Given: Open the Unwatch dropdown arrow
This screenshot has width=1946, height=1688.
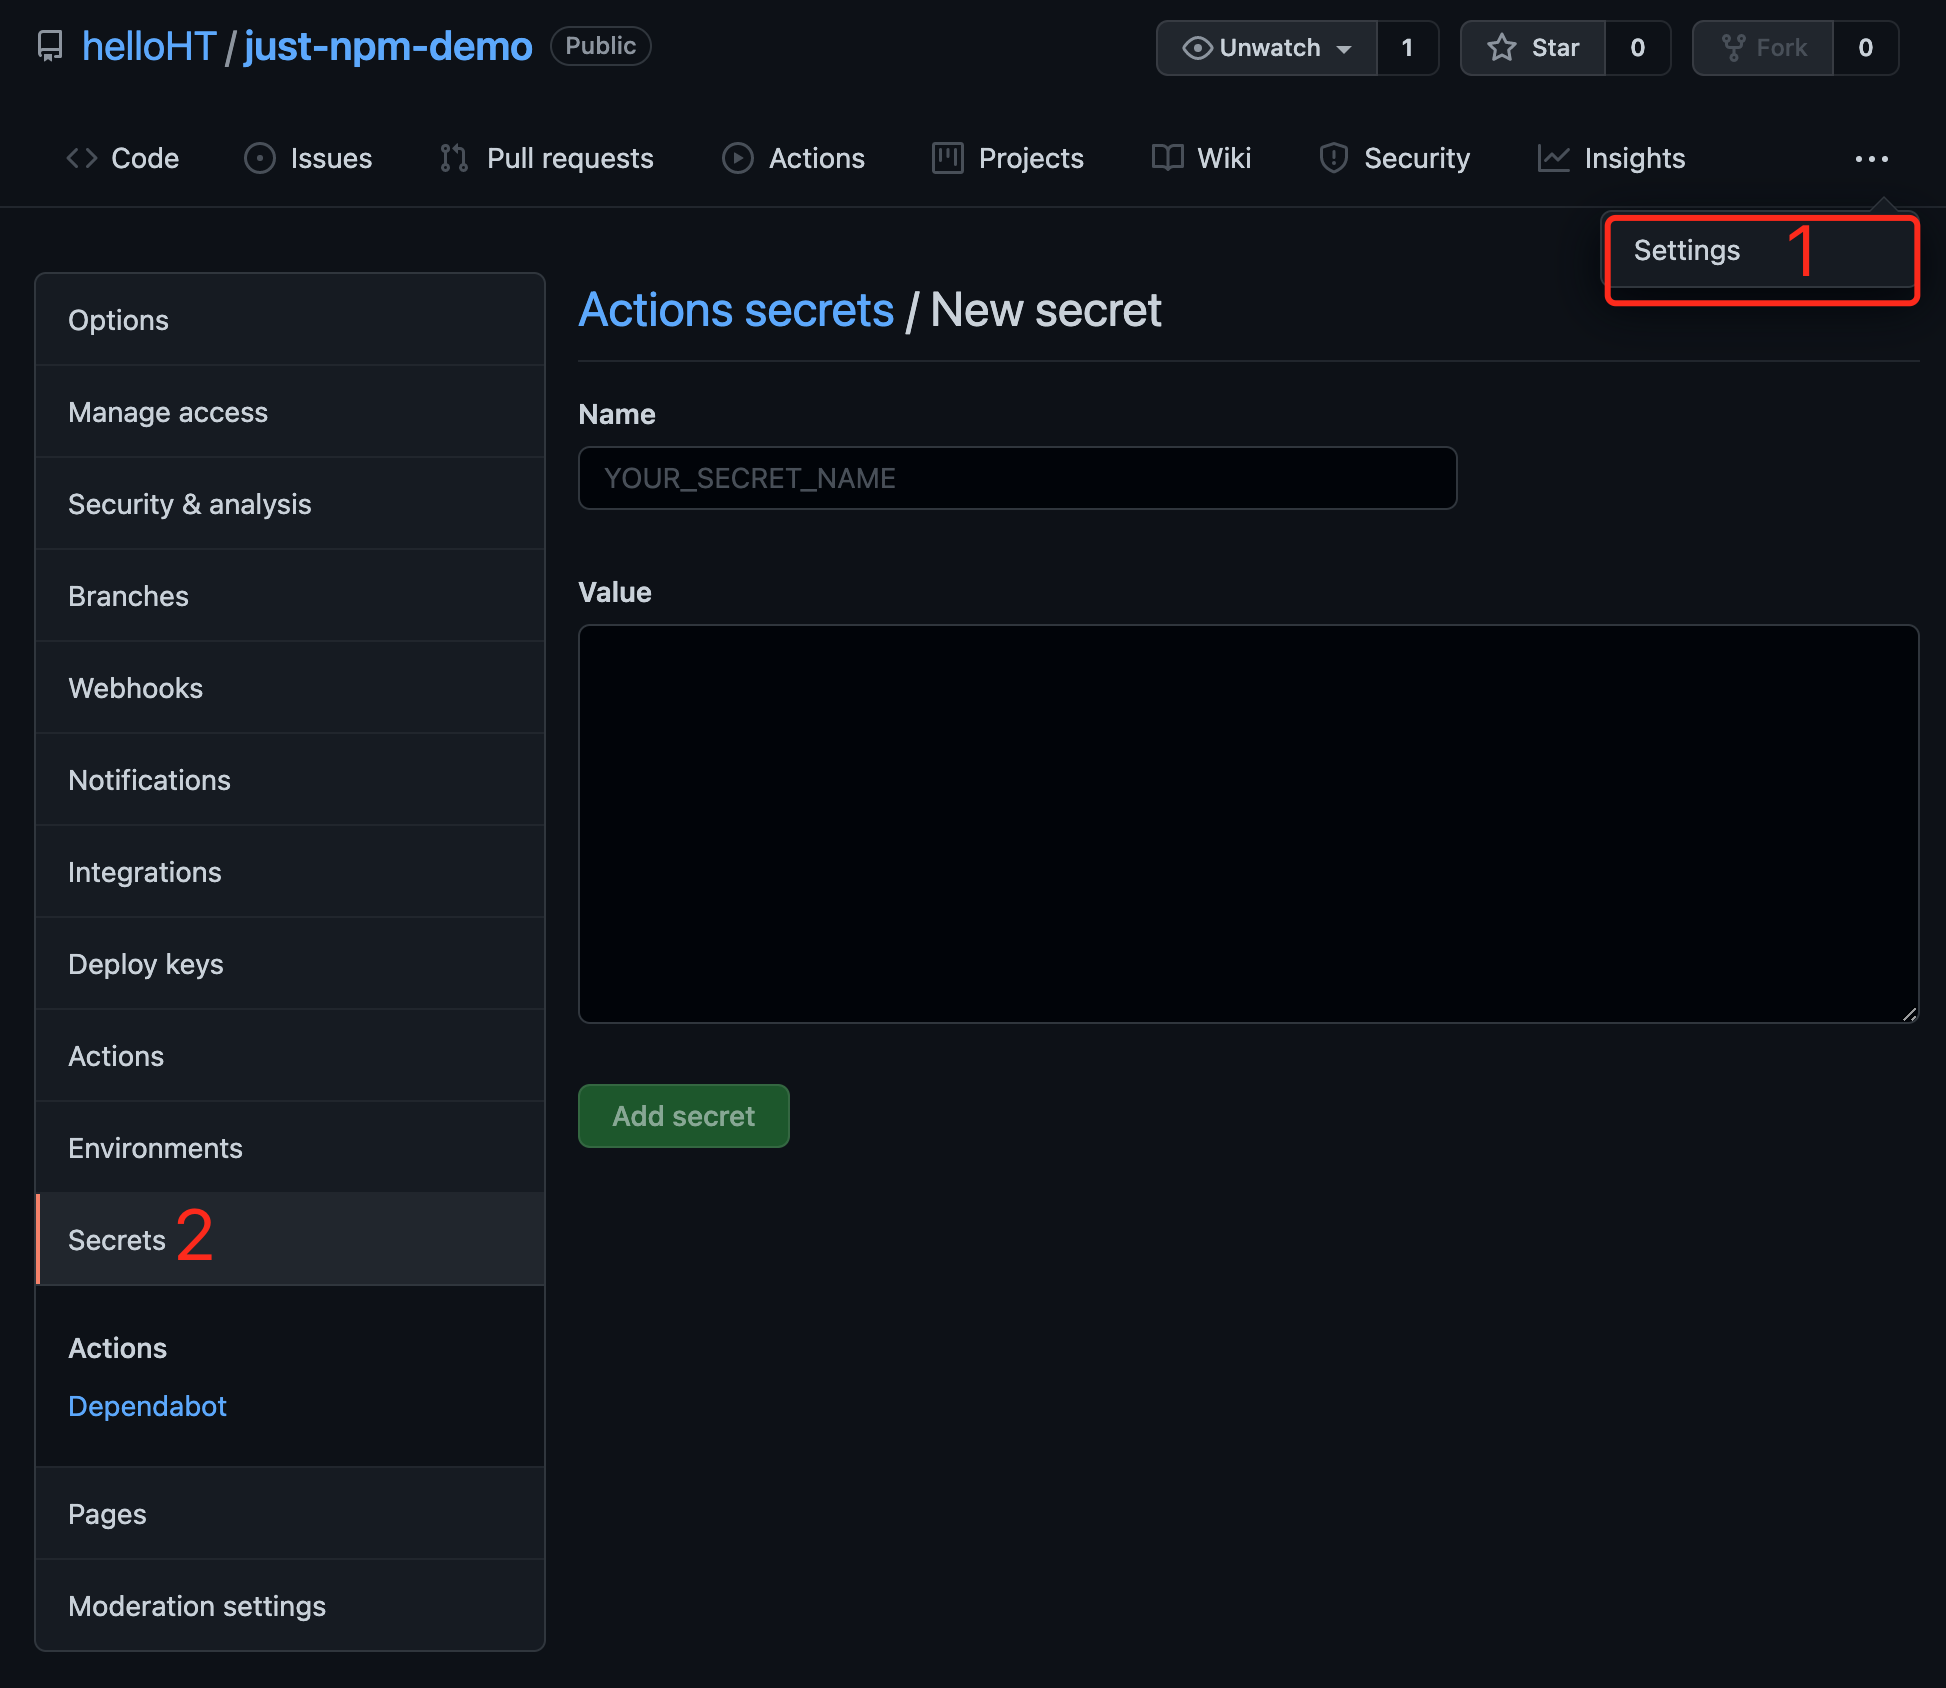Looking at the screenshot, I should (1344, 49).
